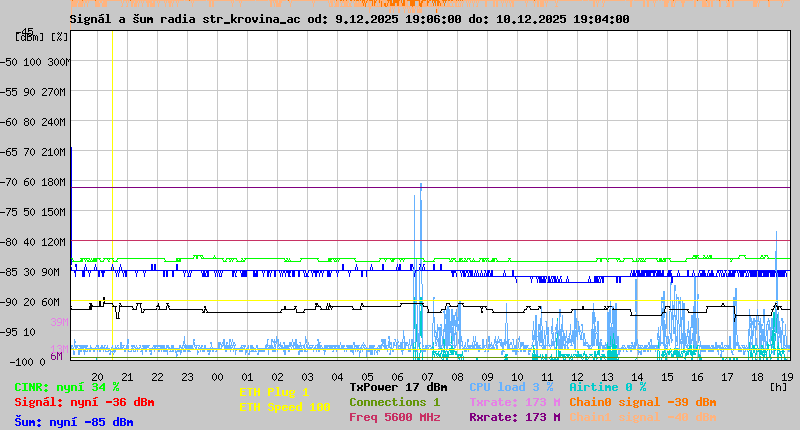
Task: Click the '13' hour label on x-axis
Action: (x=607, y=377)
